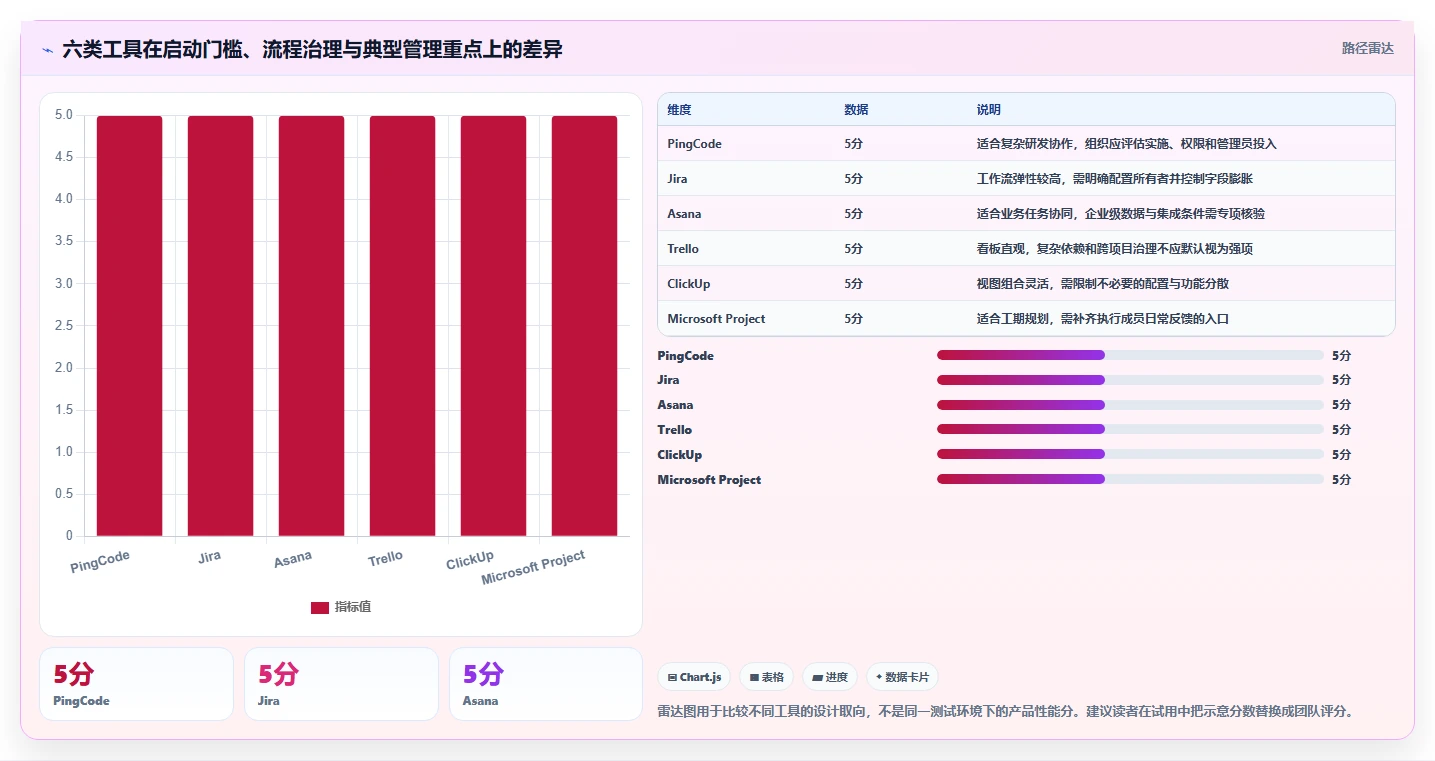Click the 5分 score in the ClickUp table row
Image resolution: width=1435 pixels, height=761 pixels.
click(853, 284)
